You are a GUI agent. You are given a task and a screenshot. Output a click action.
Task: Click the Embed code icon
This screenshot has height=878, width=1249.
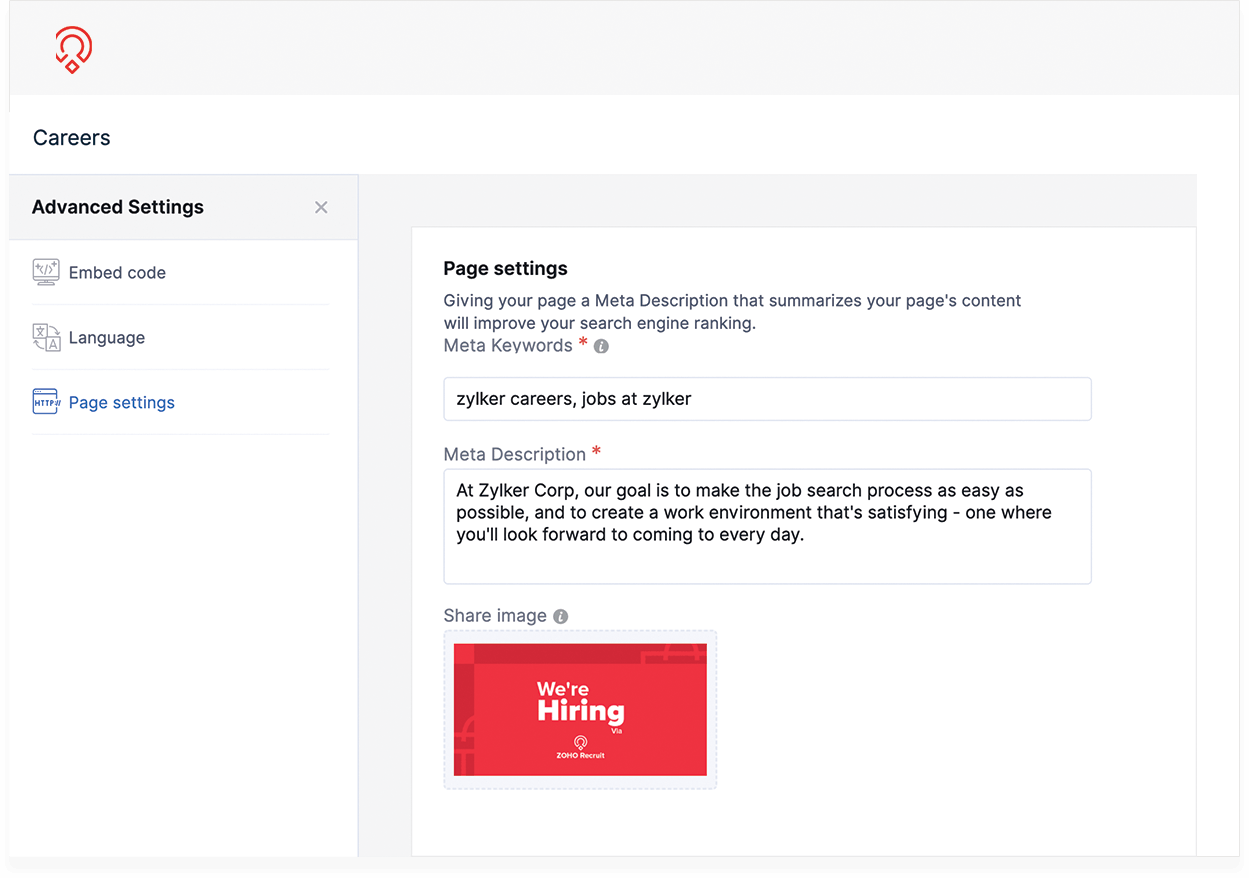click(46, 272)
